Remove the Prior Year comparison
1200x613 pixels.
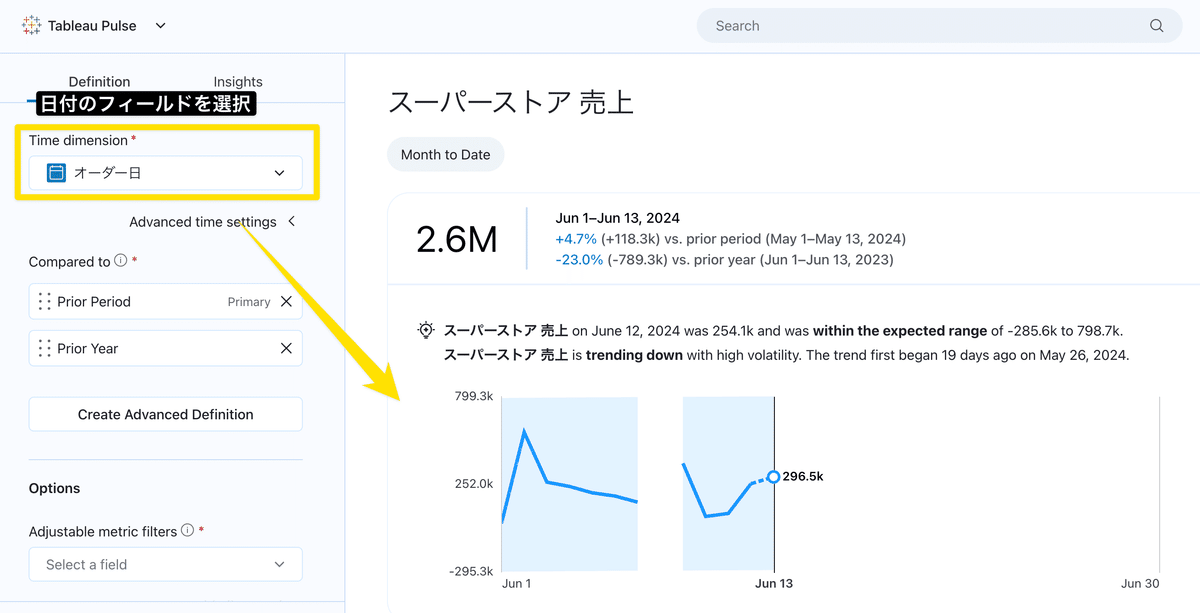point(286,348)
